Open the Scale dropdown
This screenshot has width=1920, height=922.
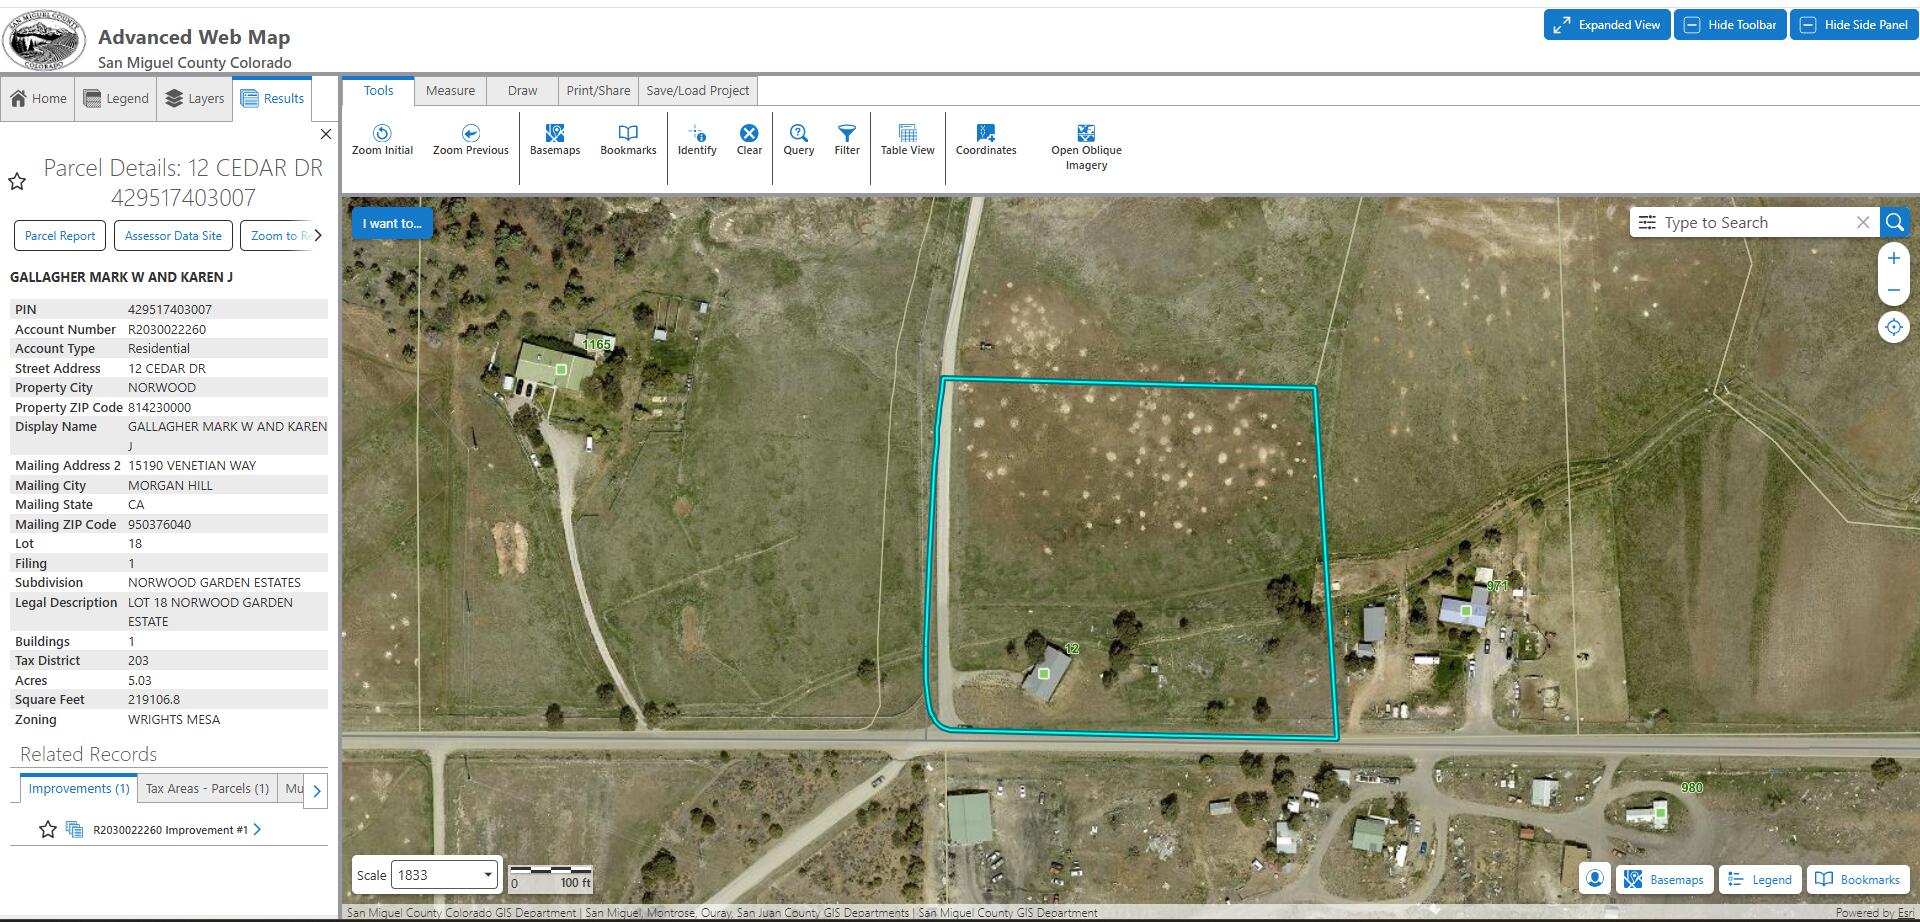click(x=445, y=875)
